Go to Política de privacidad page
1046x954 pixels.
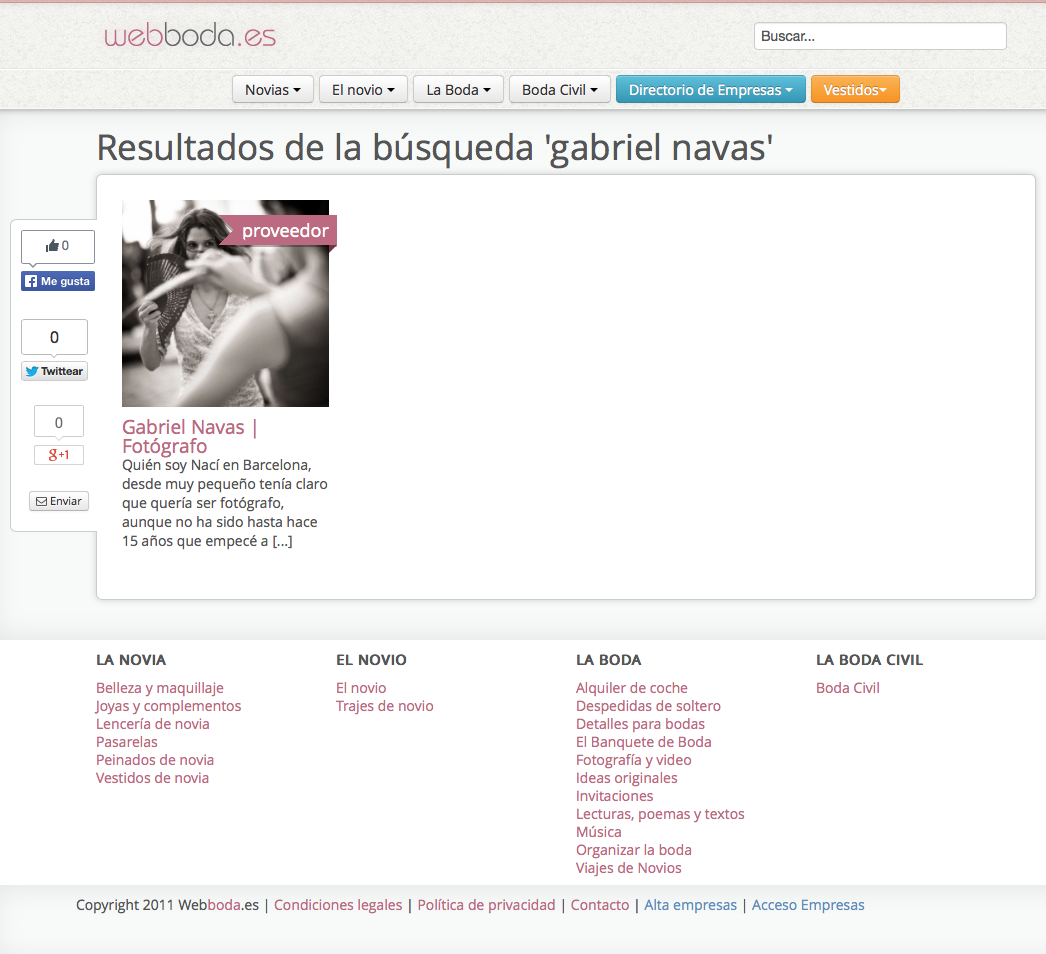(486, 905)
